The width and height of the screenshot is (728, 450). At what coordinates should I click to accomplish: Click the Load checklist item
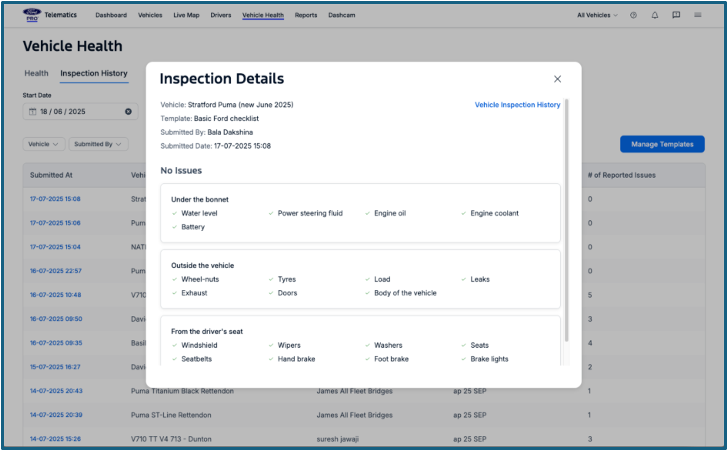pos(377,279)
